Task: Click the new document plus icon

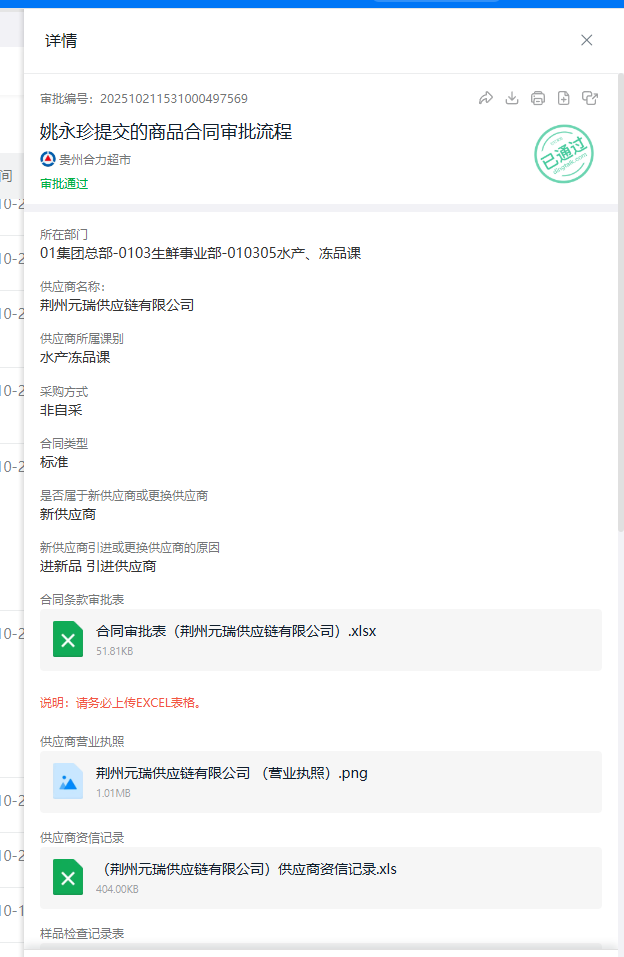Action: point(564,98)
